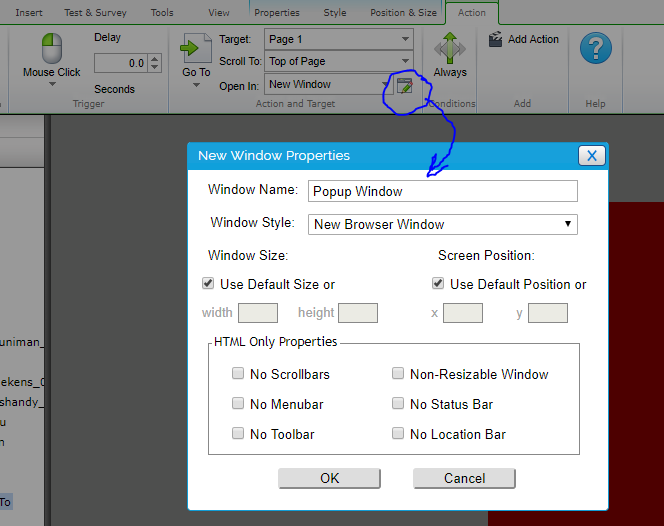664x526 pixels.
Task: Uncheck Use Default Size checkbox
Action: pos(208,283)
